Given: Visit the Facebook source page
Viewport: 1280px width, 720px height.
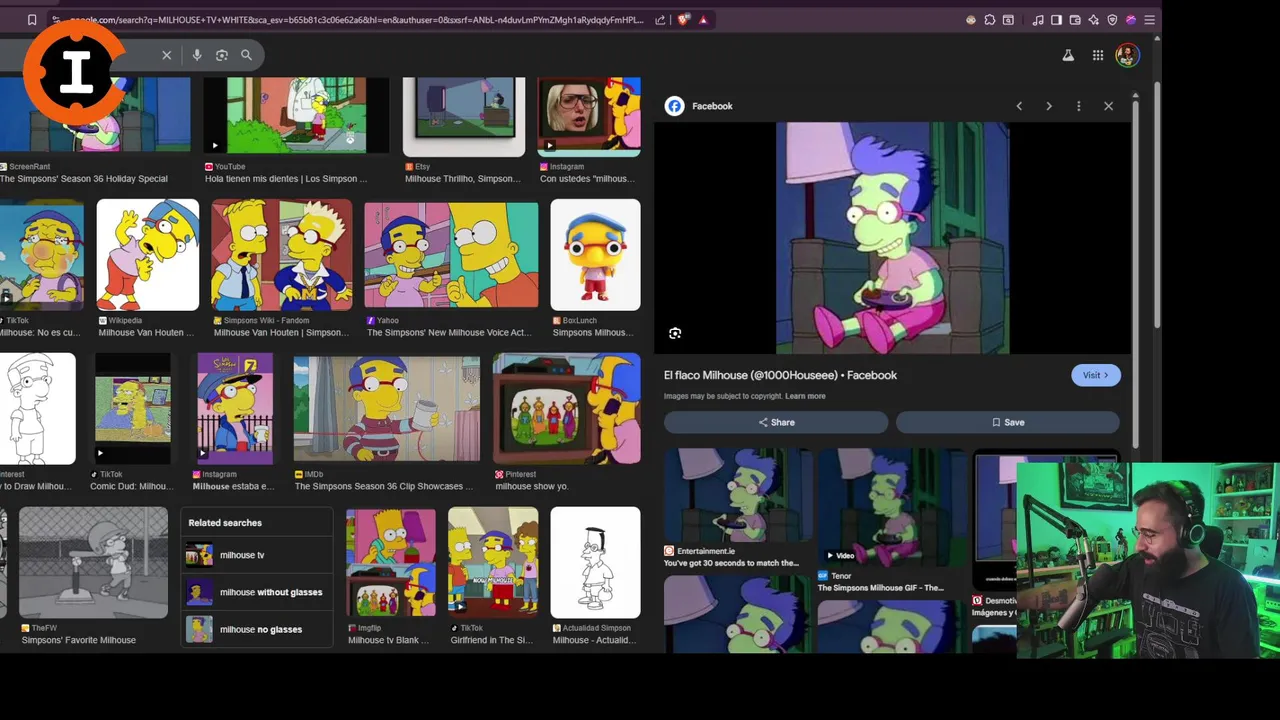Looking at the screenshot, I should pos(1096,375).
